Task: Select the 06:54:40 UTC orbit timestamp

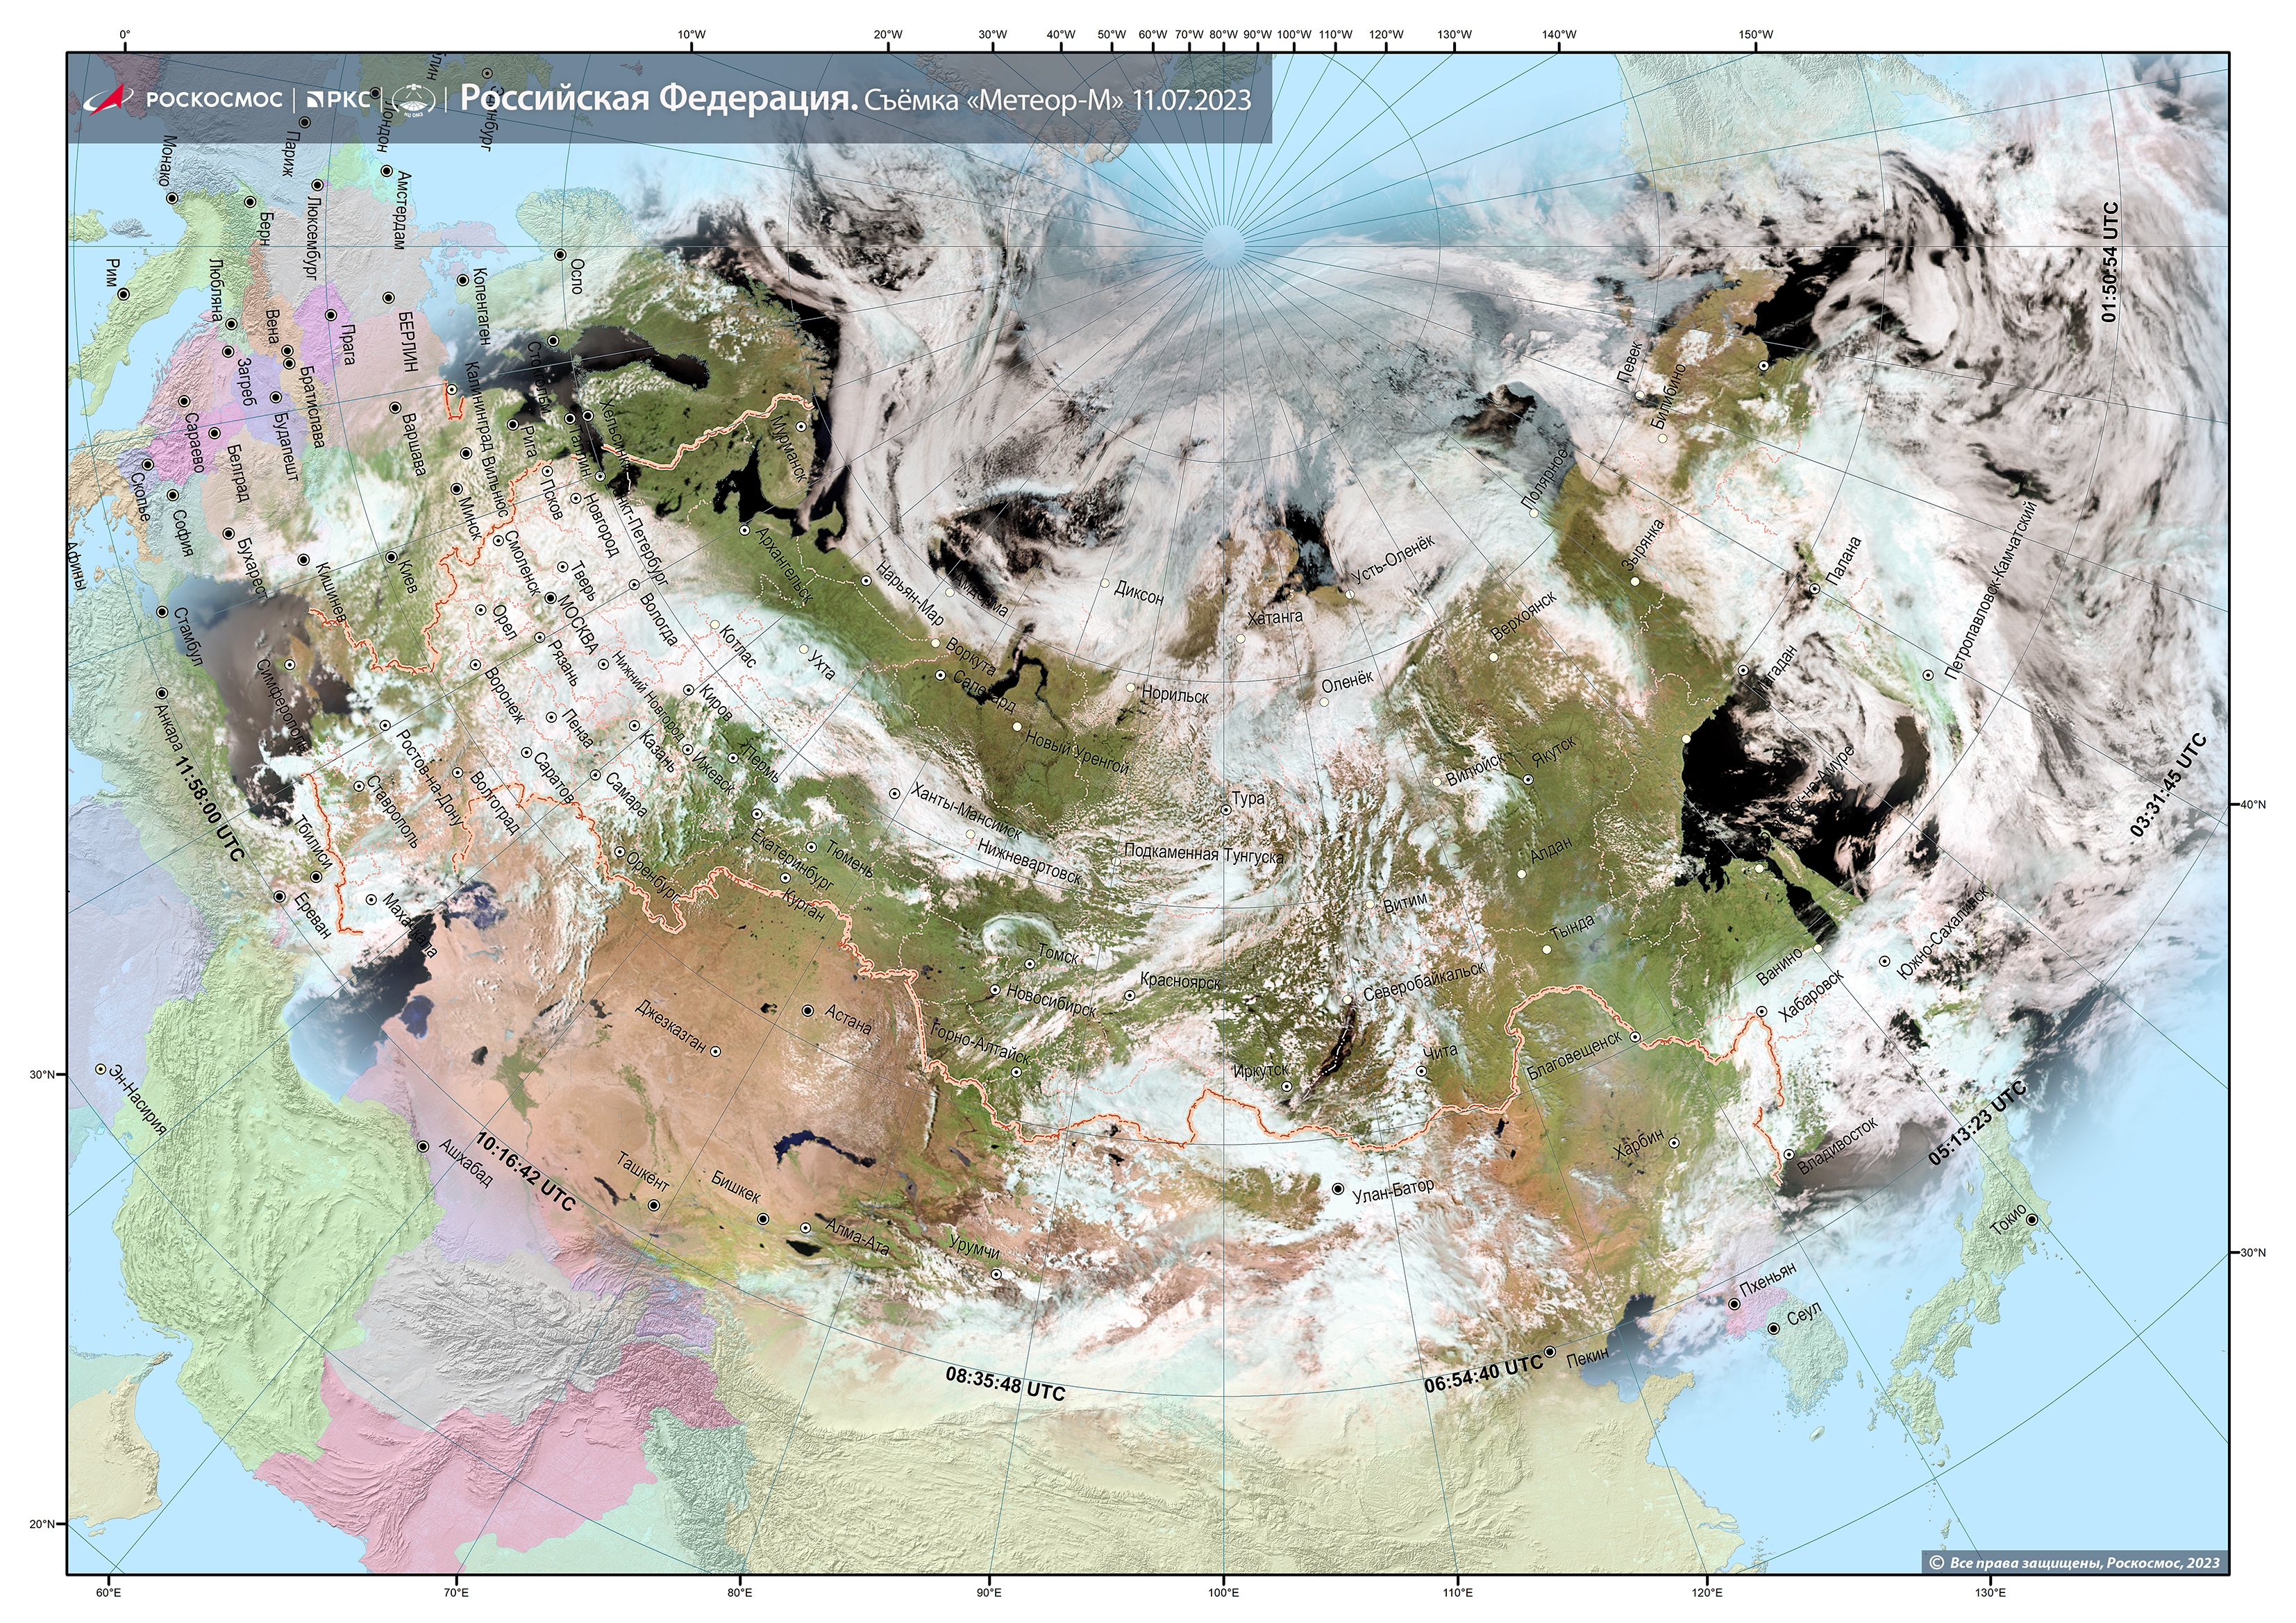Action: (x=1482, y=1373)
